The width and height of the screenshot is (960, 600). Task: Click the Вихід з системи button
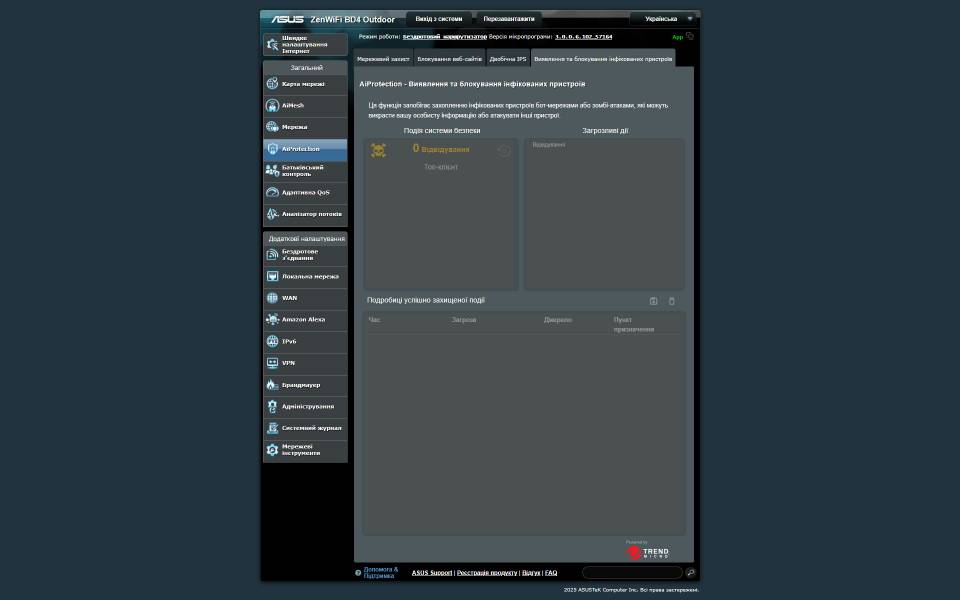tap(439, 19)
